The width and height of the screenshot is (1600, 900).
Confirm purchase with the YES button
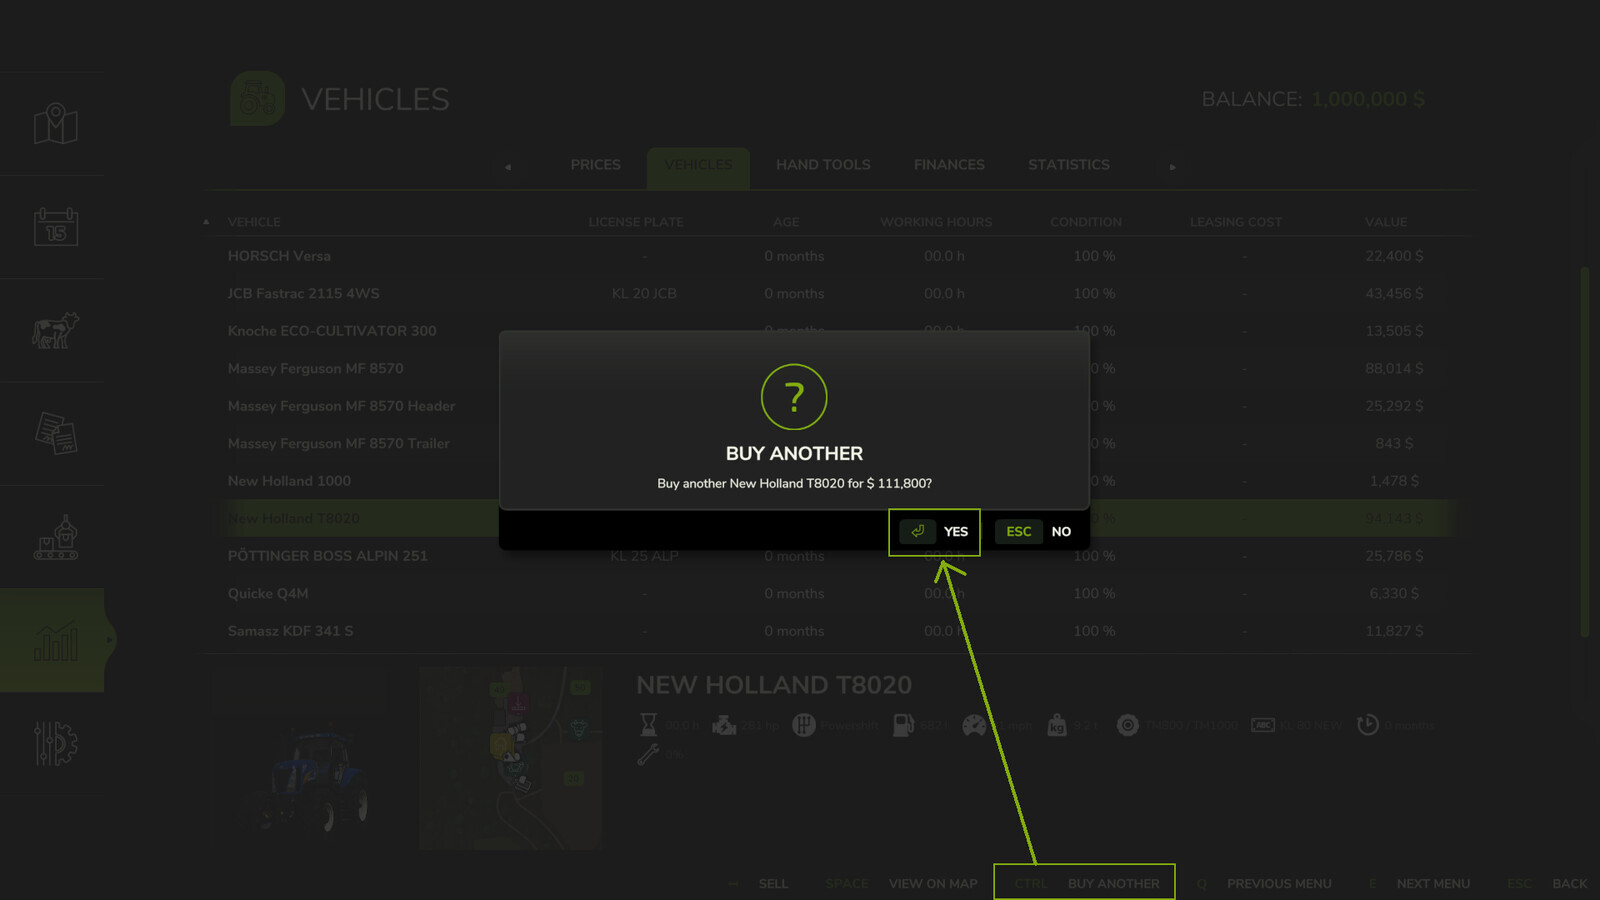tap(934, 532)
